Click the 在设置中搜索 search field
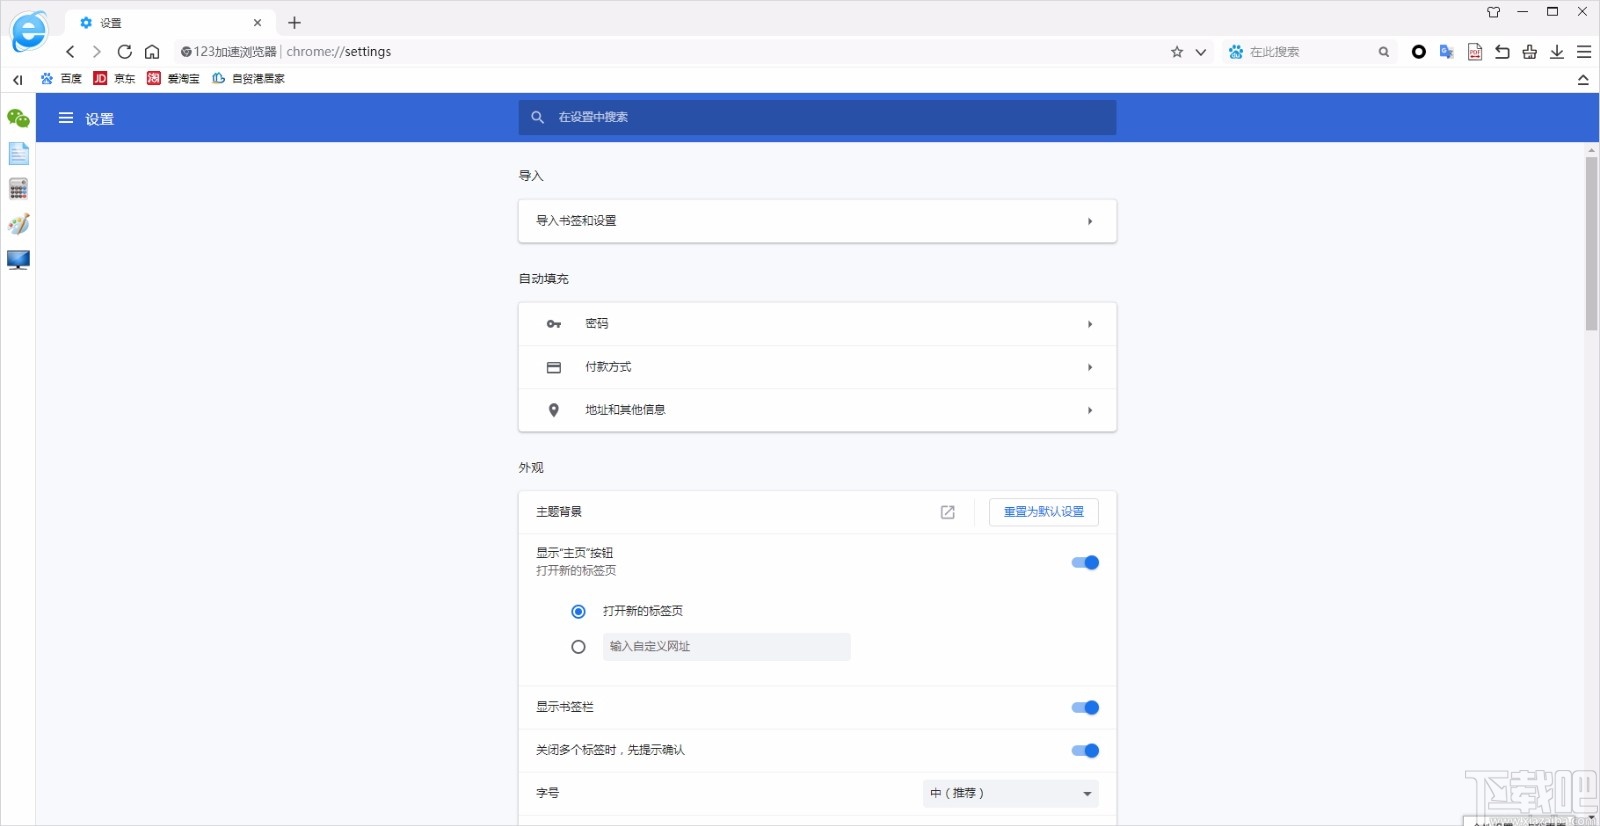This screenshot has width=1600, height=826. click(817, 117)
